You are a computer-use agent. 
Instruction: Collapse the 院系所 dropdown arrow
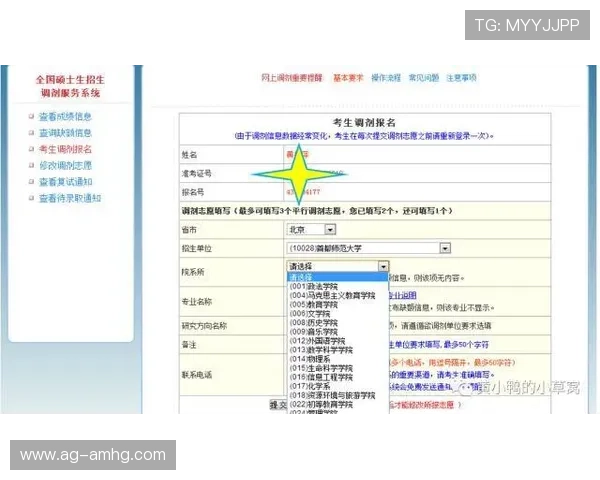383,266
